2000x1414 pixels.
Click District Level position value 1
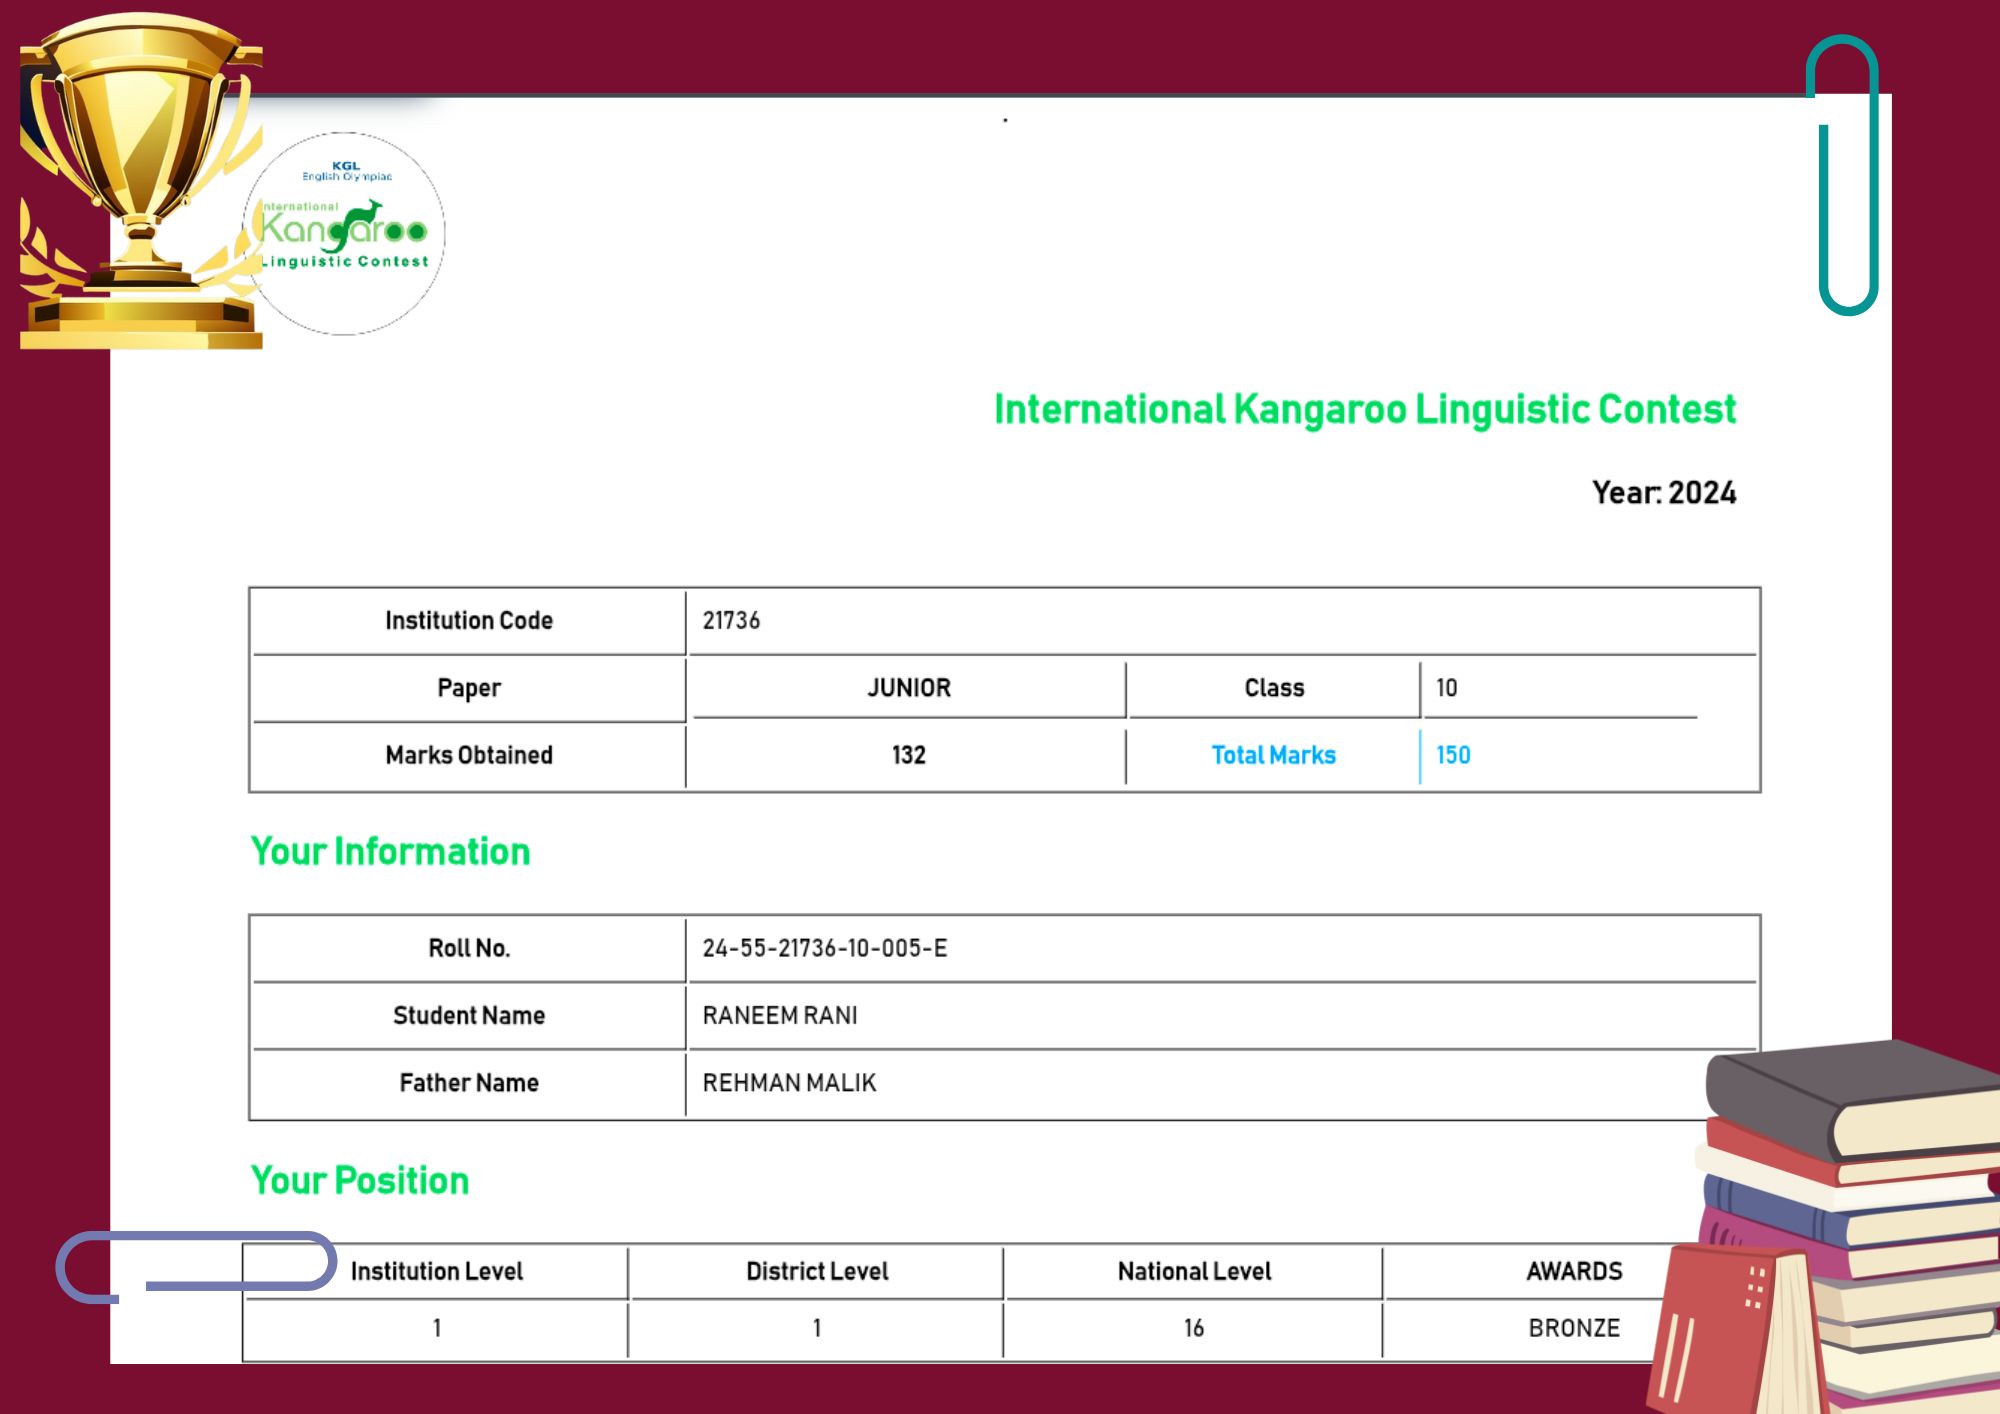tap(817, 1328)
